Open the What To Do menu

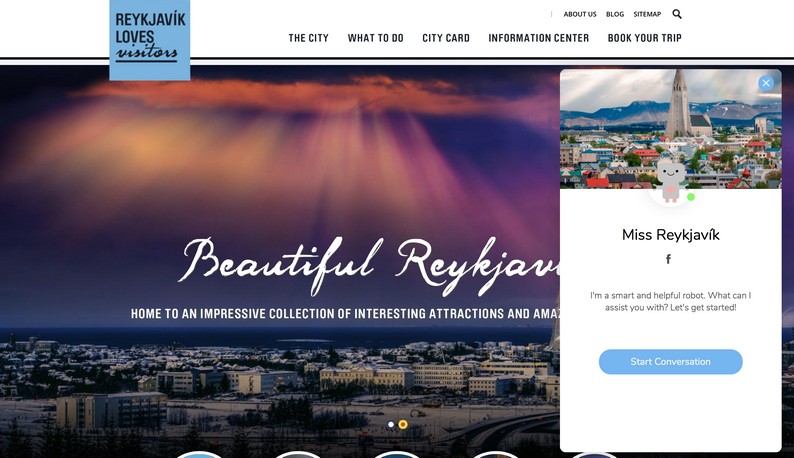(x=375, y=38)
